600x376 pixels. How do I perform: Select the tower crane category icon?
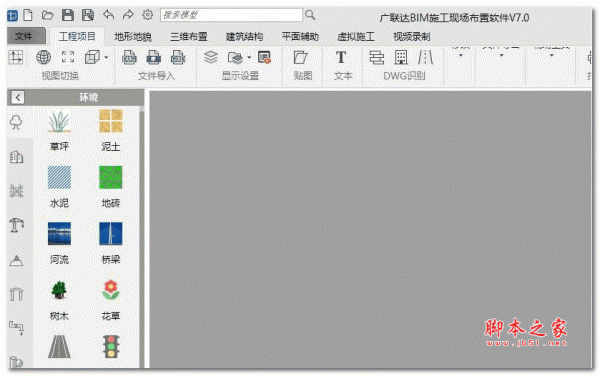coord(16,225)
